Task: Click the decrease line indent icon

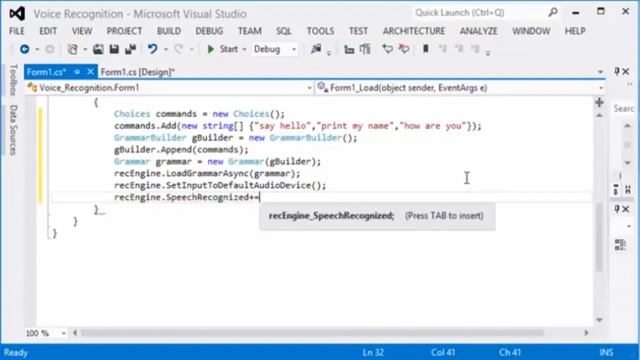Action: click(x=349, y=49)
